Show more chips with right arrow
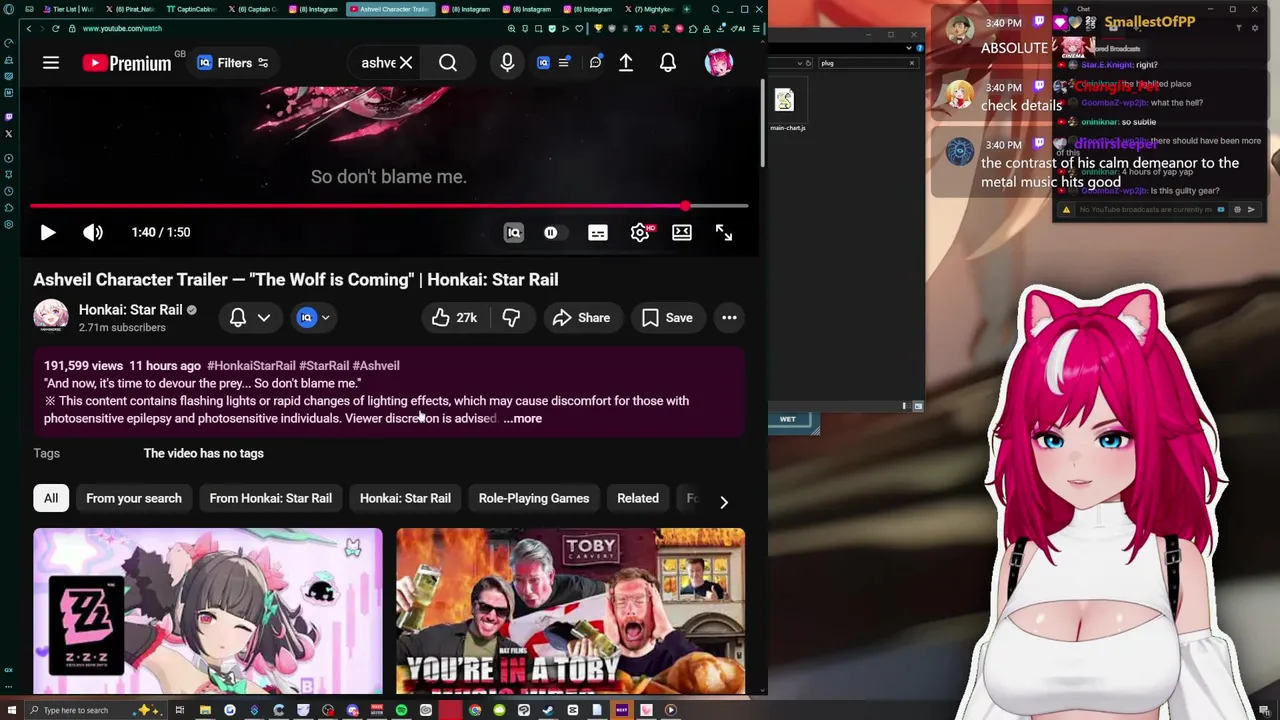This screenshot has height=720, width=1280. 724,501
